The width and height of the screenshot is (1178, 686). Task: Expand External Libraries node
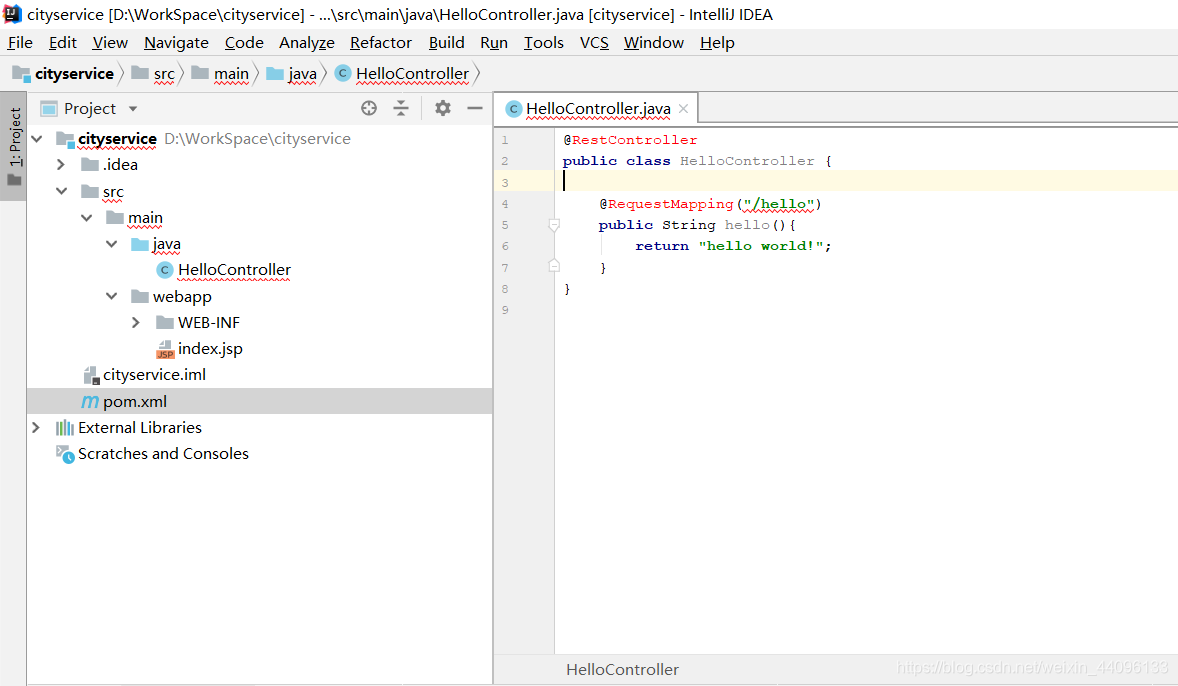36,428
